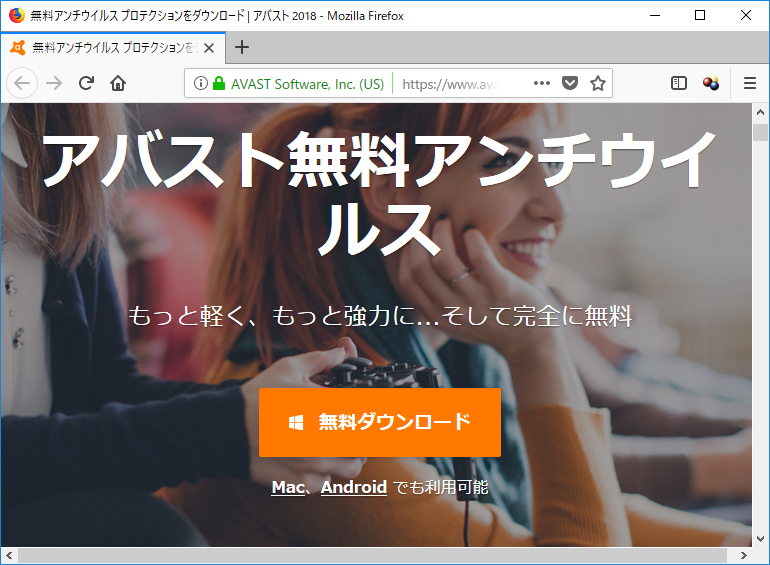This screenshot has height=565, width=770.
Task: Save page to Pocket
Action: click(x=570, y=83)
